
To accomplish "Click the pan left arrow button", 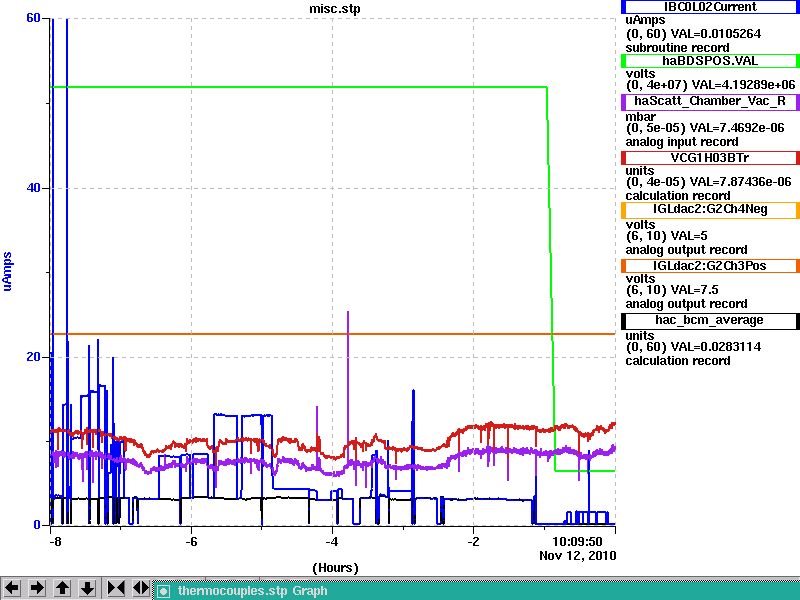I will (12, 588).
